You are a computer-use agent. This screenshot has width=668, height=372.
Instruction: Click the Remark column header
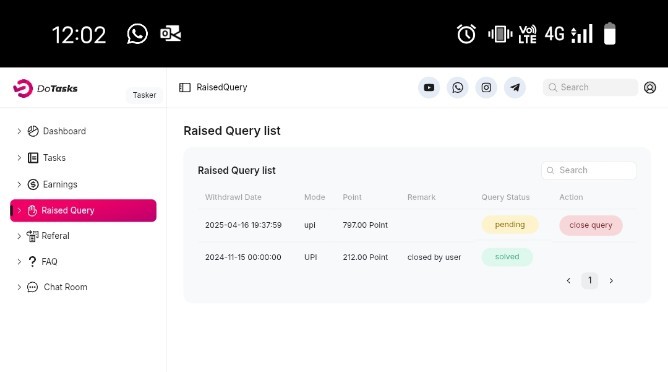421,197
